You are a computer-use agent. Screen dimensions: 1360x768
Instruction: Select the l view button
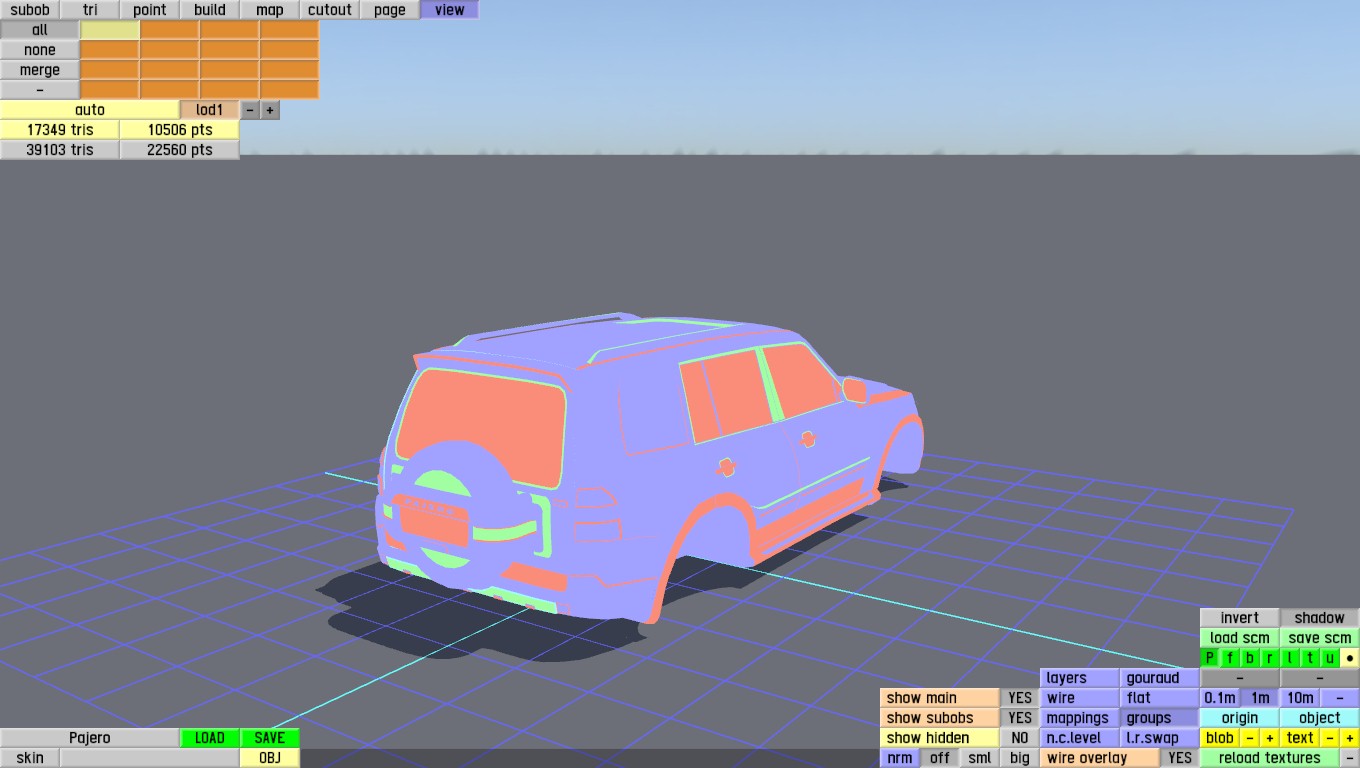click(1290, 658)
